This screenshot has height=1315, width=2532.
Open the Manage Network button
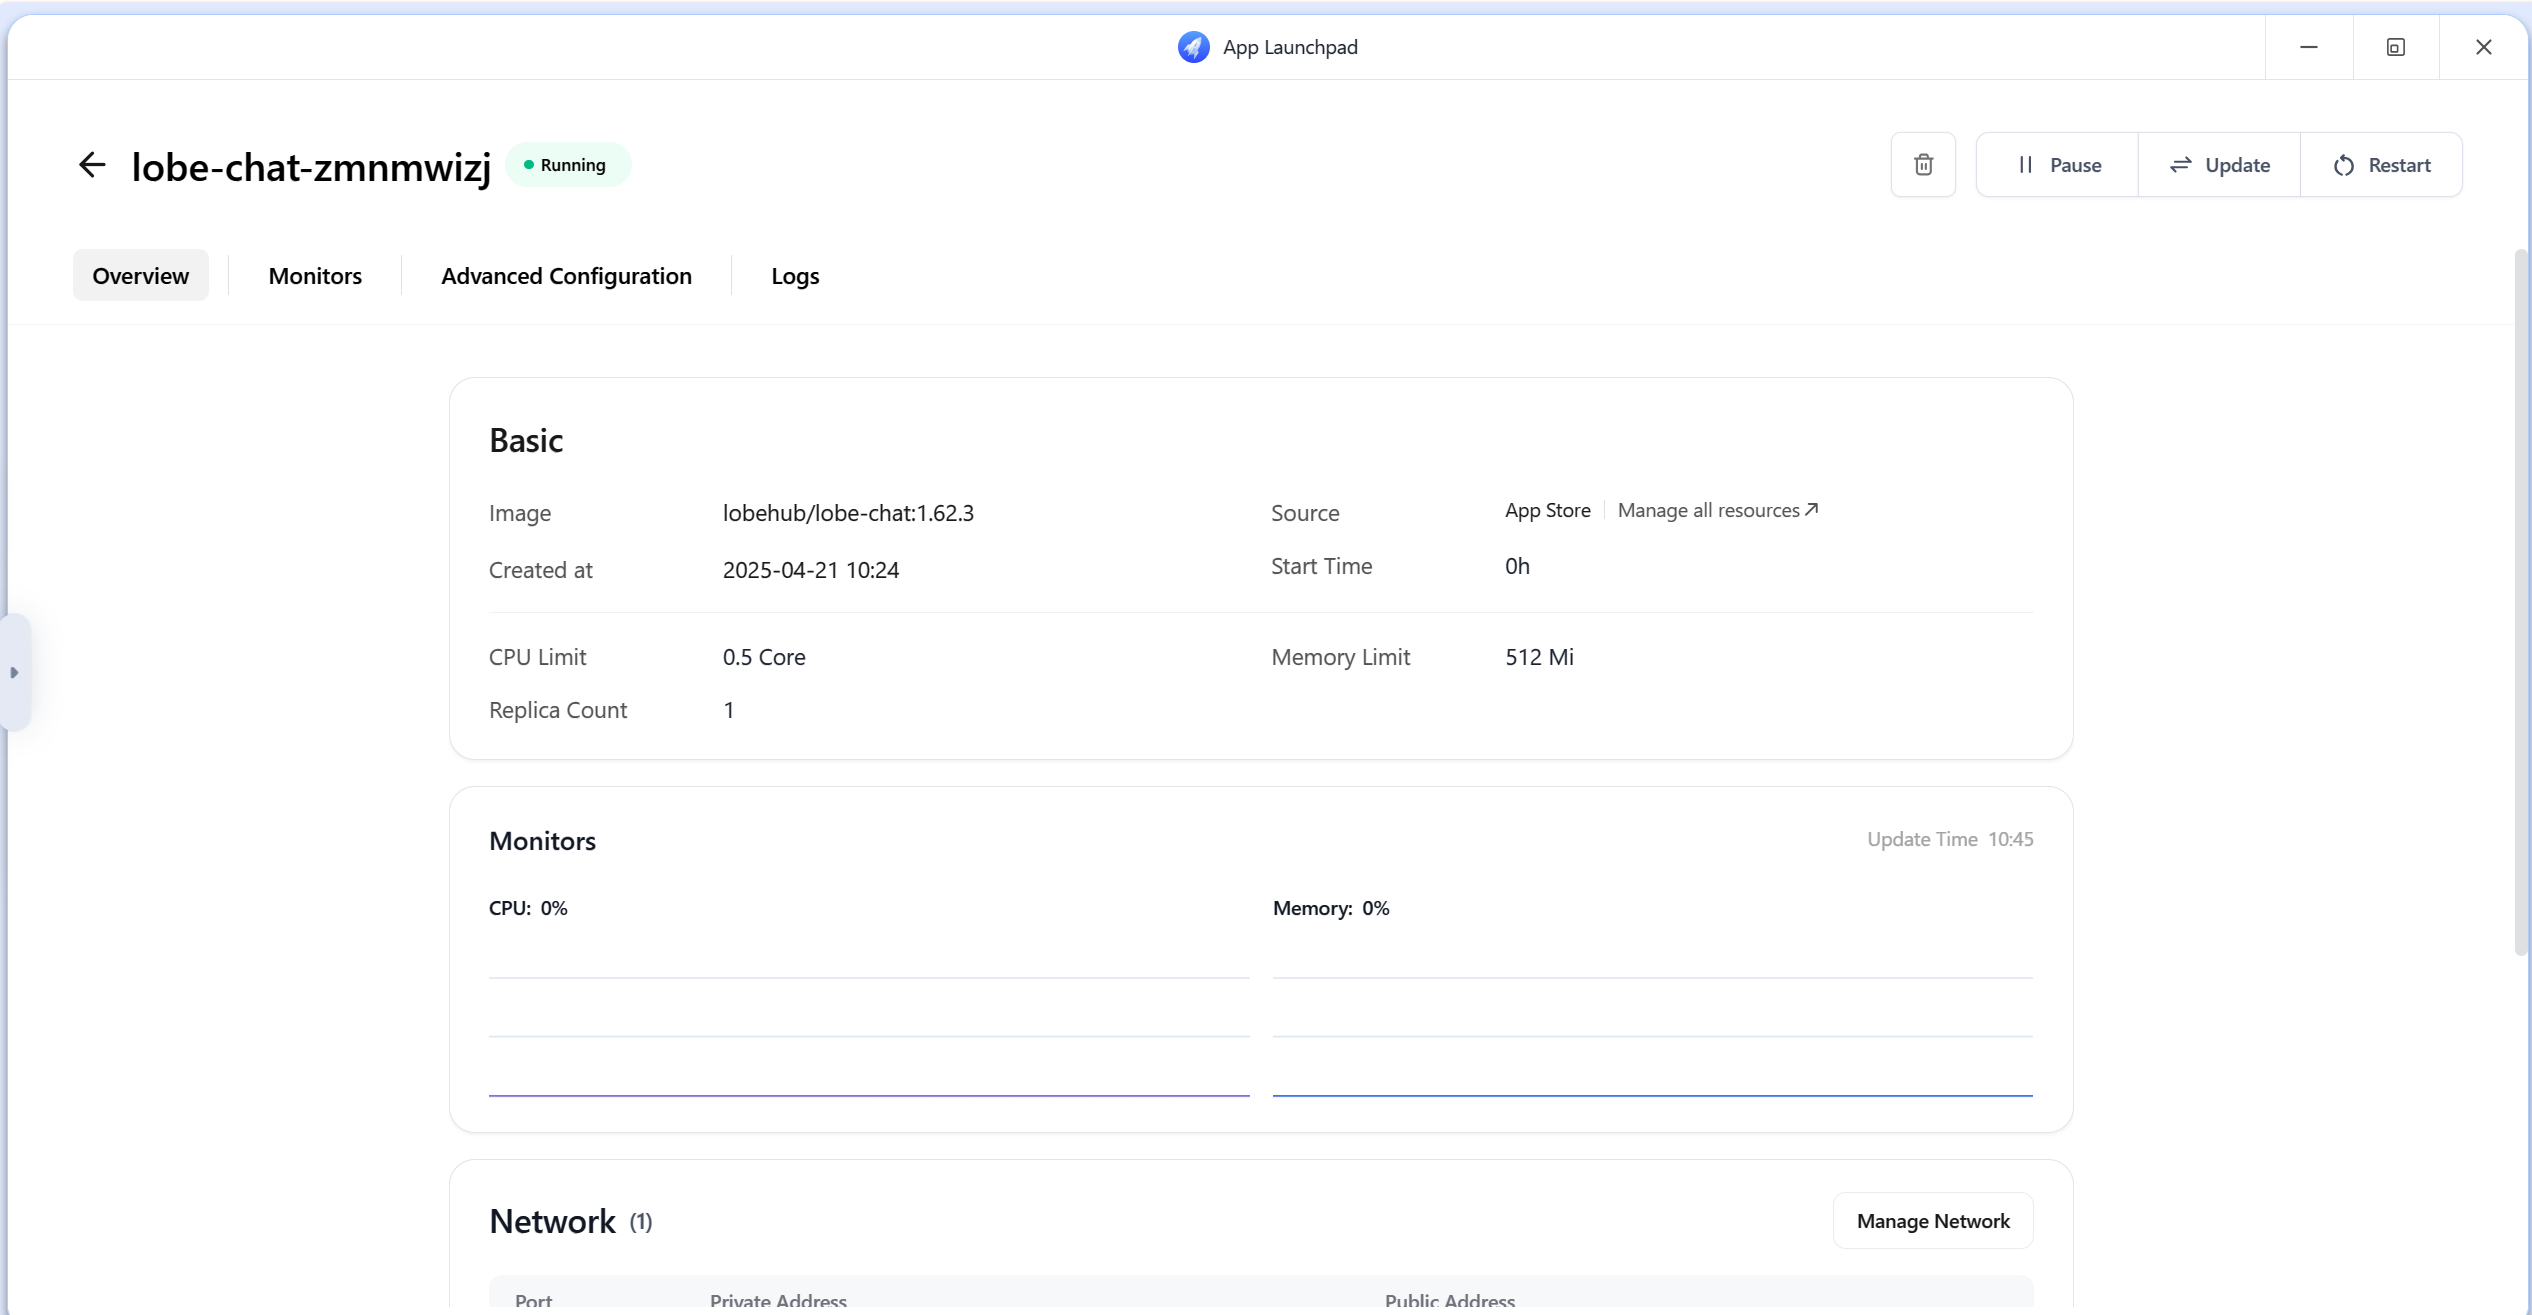[x=1933, y=1221]
